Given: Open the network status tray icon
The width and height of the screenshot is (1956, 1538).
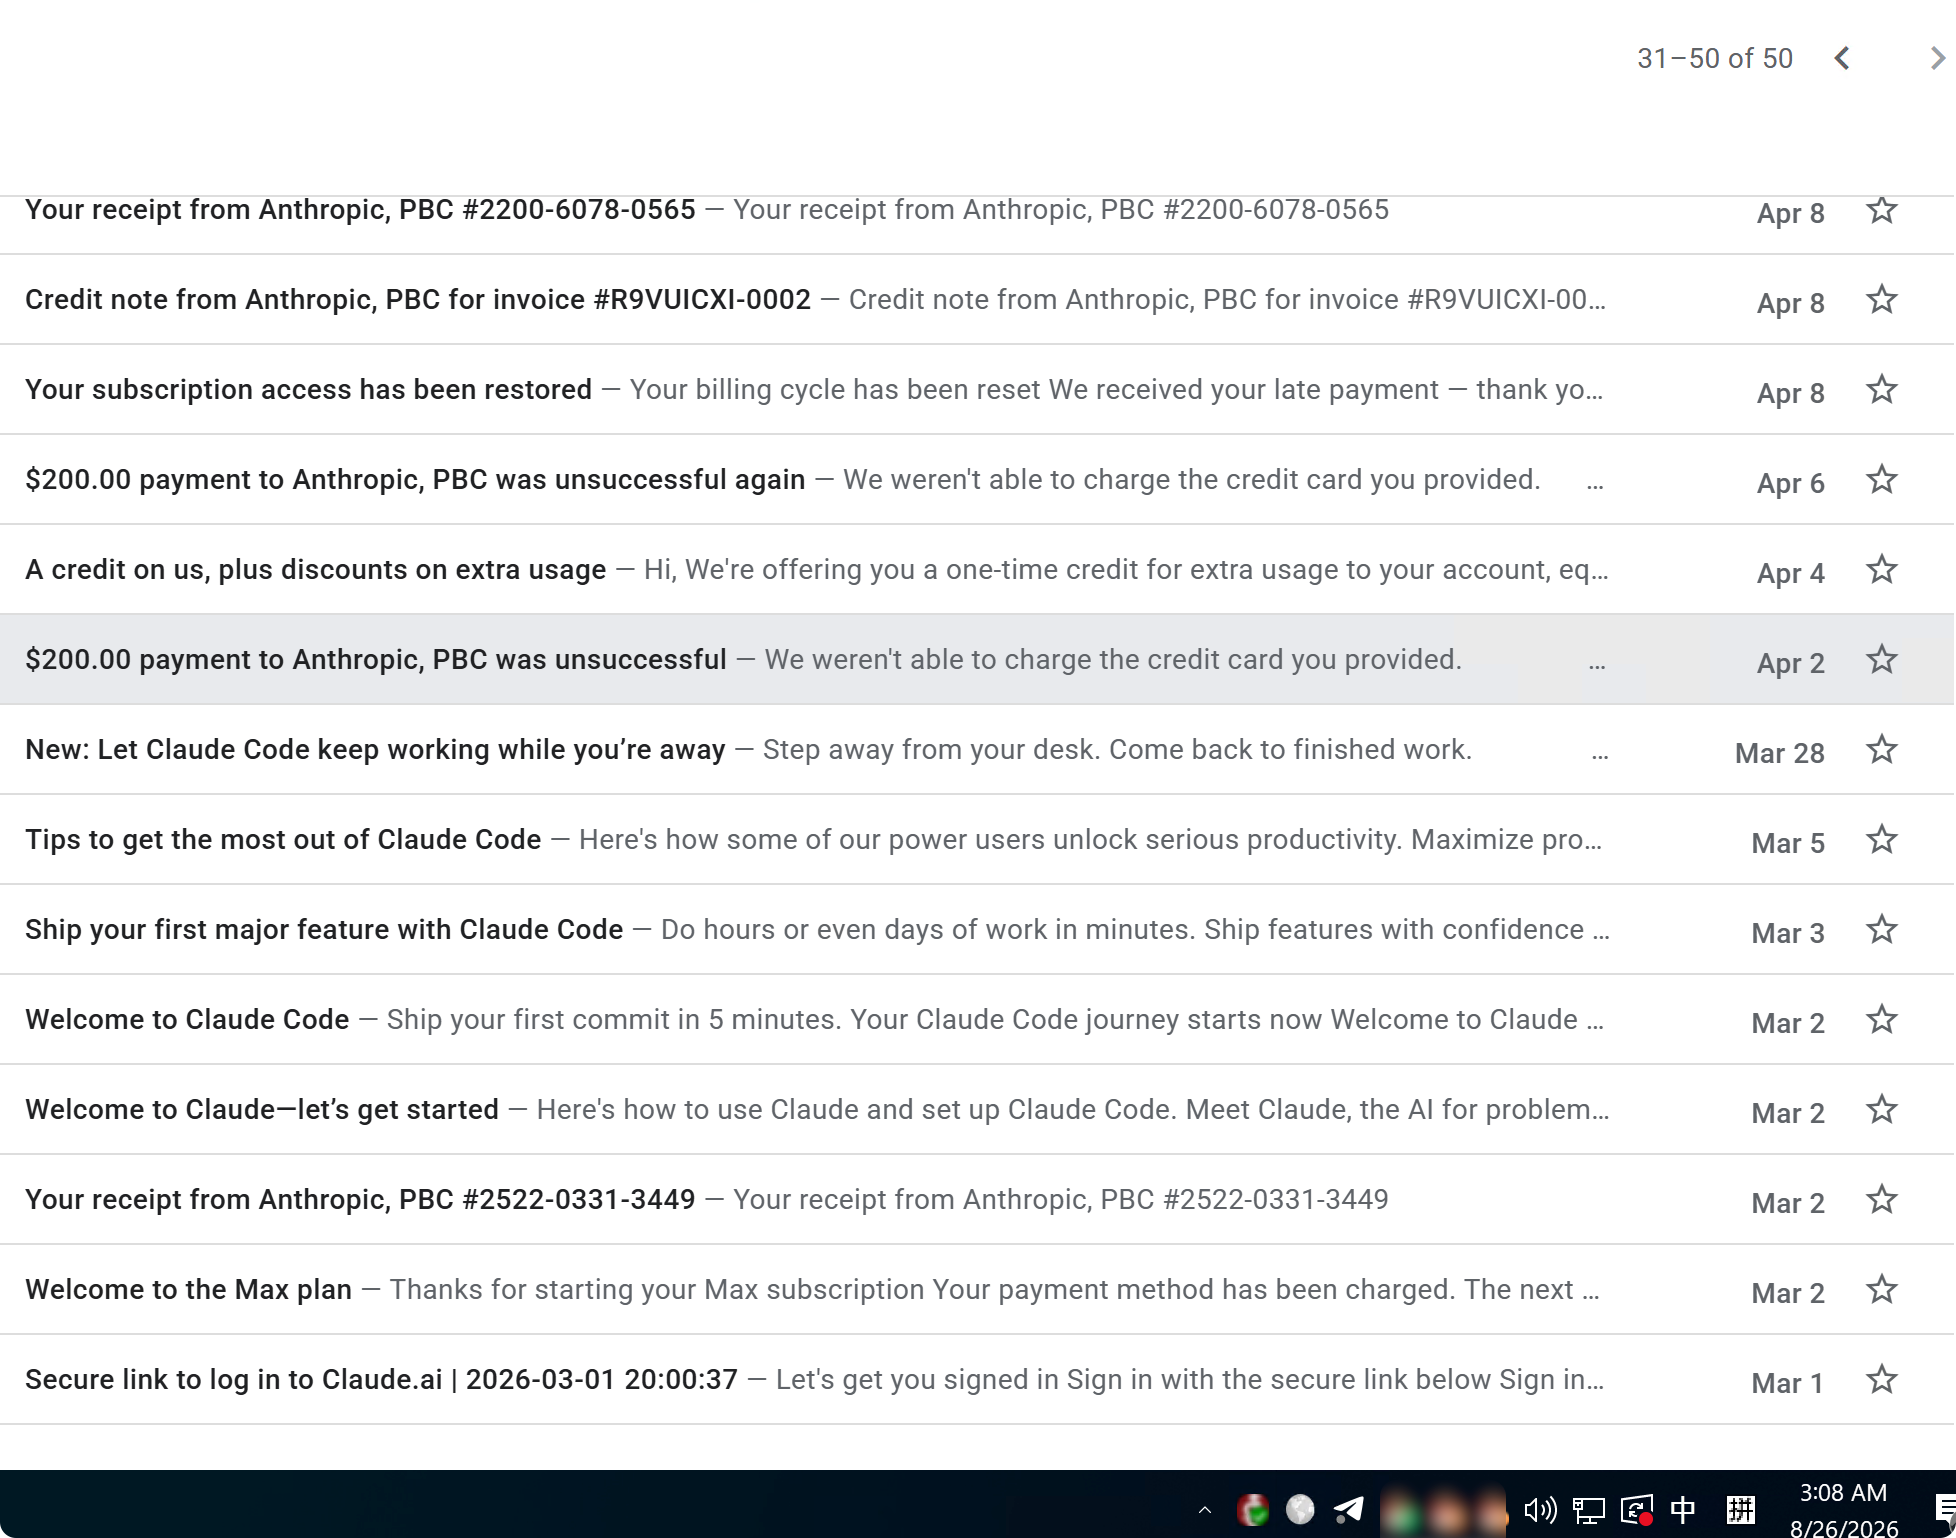Looking at the screenshot, I should pyautogui.click(x=1589, y=1510).
